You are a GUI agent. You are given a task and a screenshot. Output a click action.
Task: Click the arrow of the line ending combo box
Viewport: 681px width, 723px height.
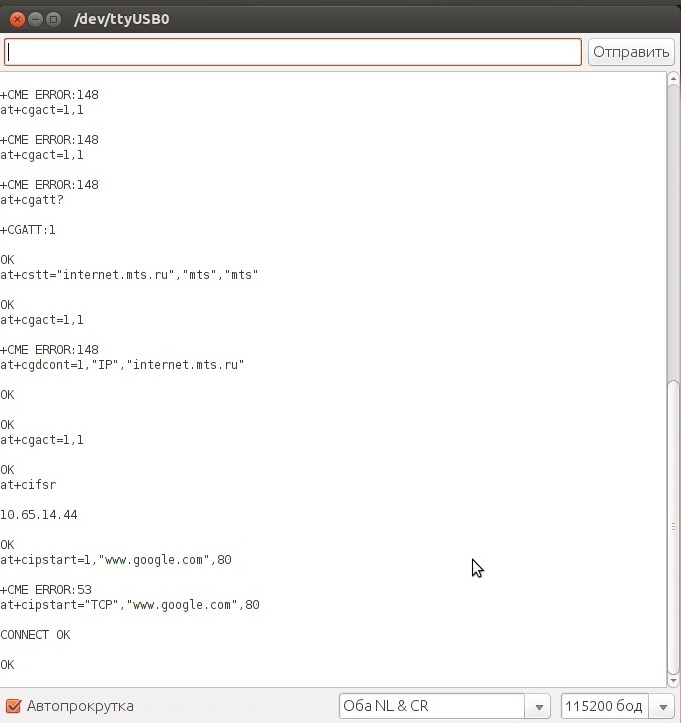539,706
